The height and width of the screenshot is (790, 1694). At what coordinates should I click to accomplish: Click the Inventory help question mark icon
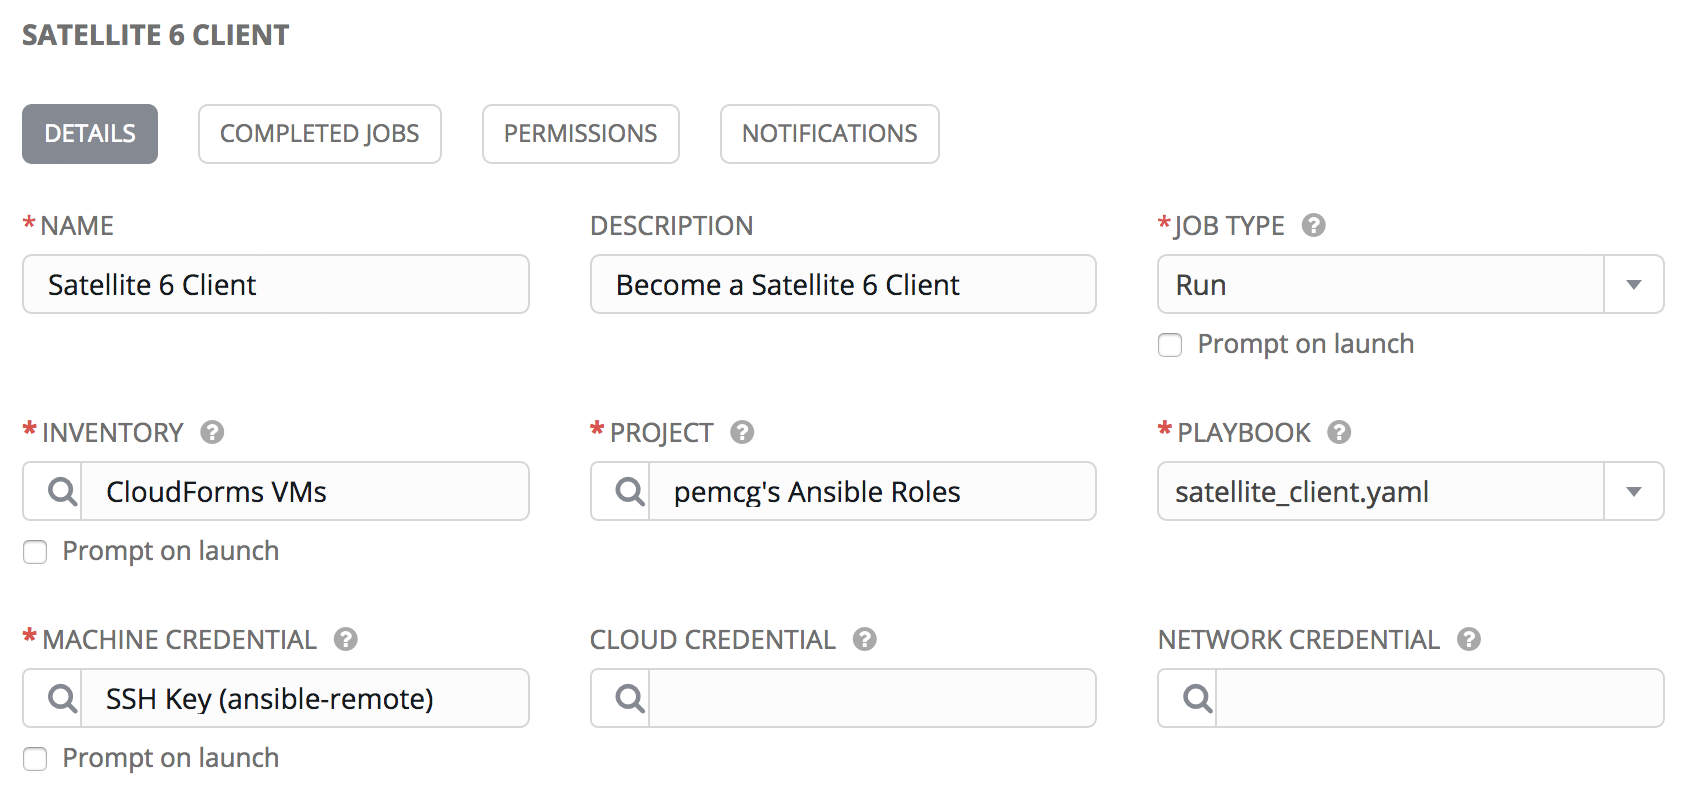point(212,432)
